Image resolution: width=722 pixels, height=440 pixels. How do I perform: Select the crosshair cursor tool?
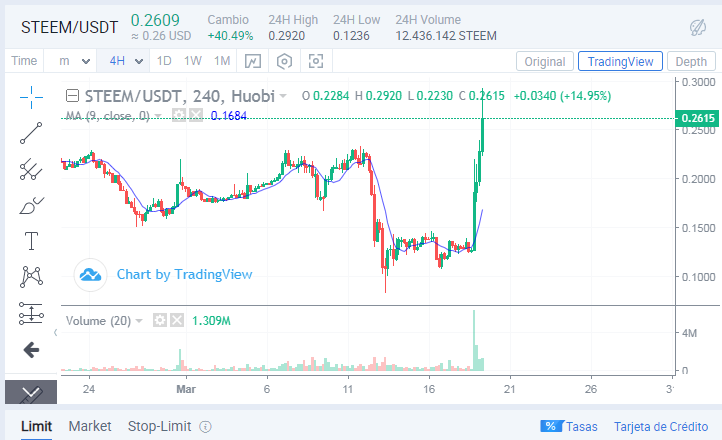pos(31,97)
